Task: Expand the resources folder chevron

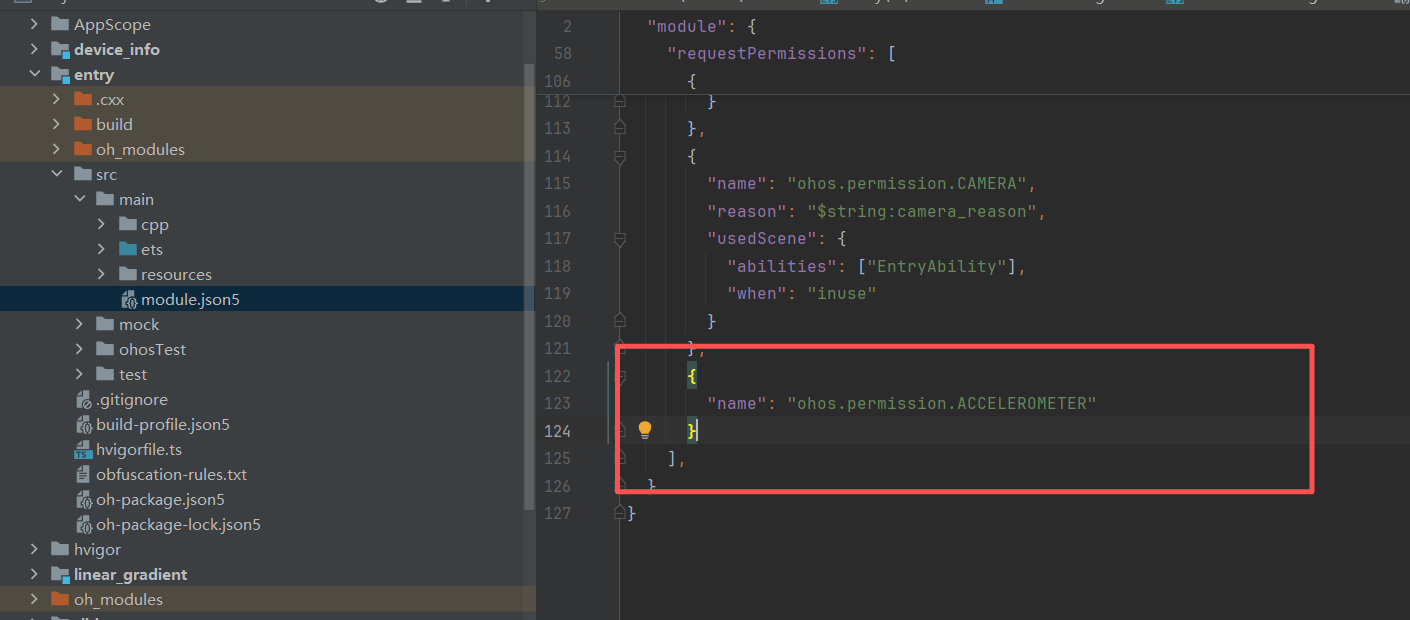Action: pyautogui.click(x=101, y=274)
